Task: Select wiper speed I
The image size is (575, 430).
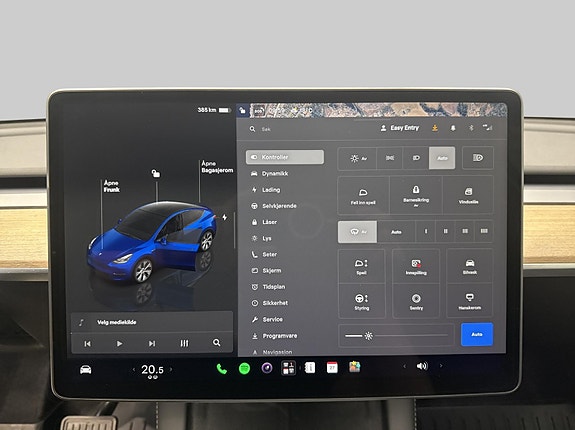Action: 426,231
